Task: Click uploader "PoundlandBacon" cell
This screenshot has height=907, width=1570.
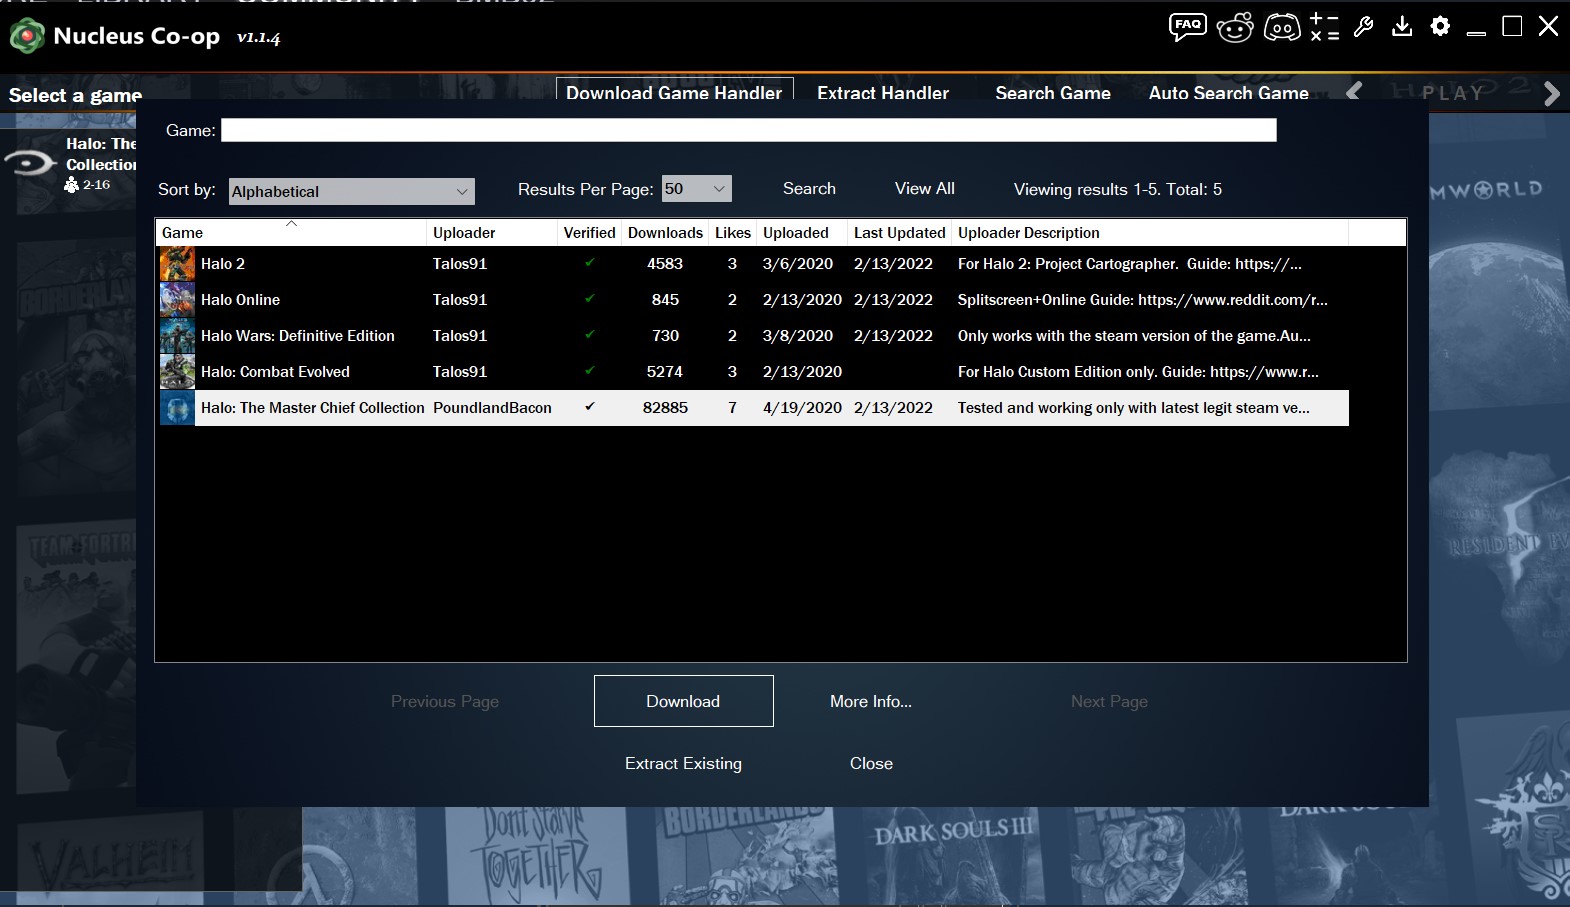Action: (492, 408)
